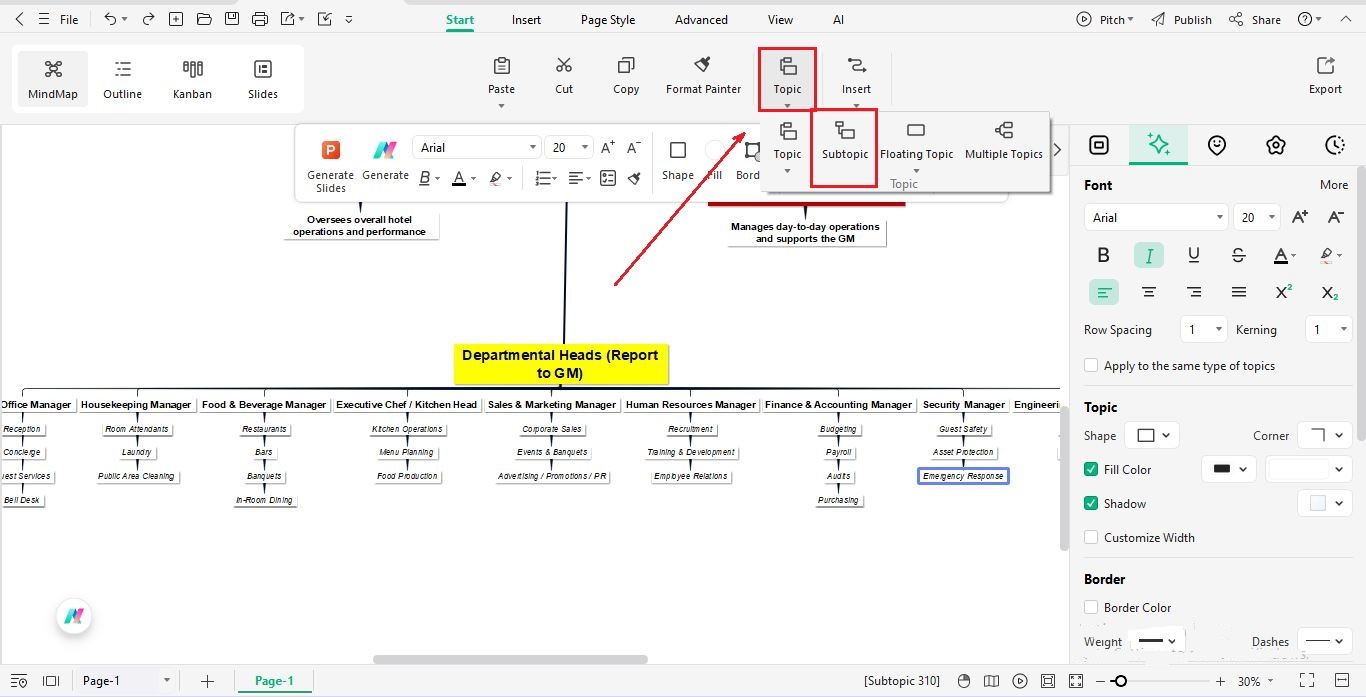Toggle fullscreen icon in status bar

[1306, 680]
